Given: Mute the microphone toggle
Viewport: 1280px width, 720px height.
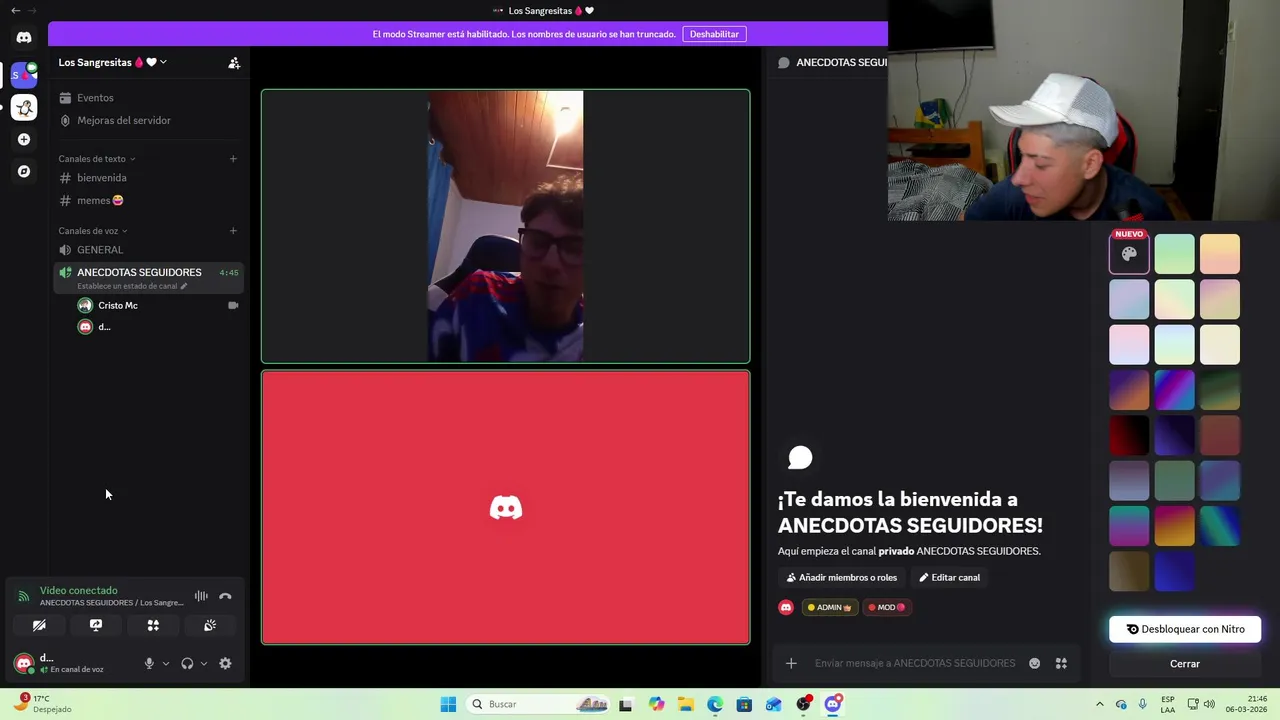Looking at the screenshot, I should pos(149,663).
